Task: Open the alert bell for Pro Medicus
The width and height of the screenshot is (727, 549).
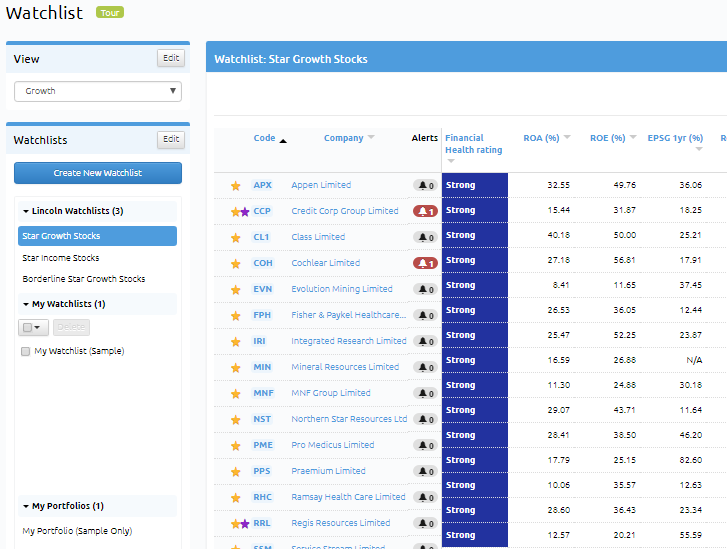Action: 425,445
